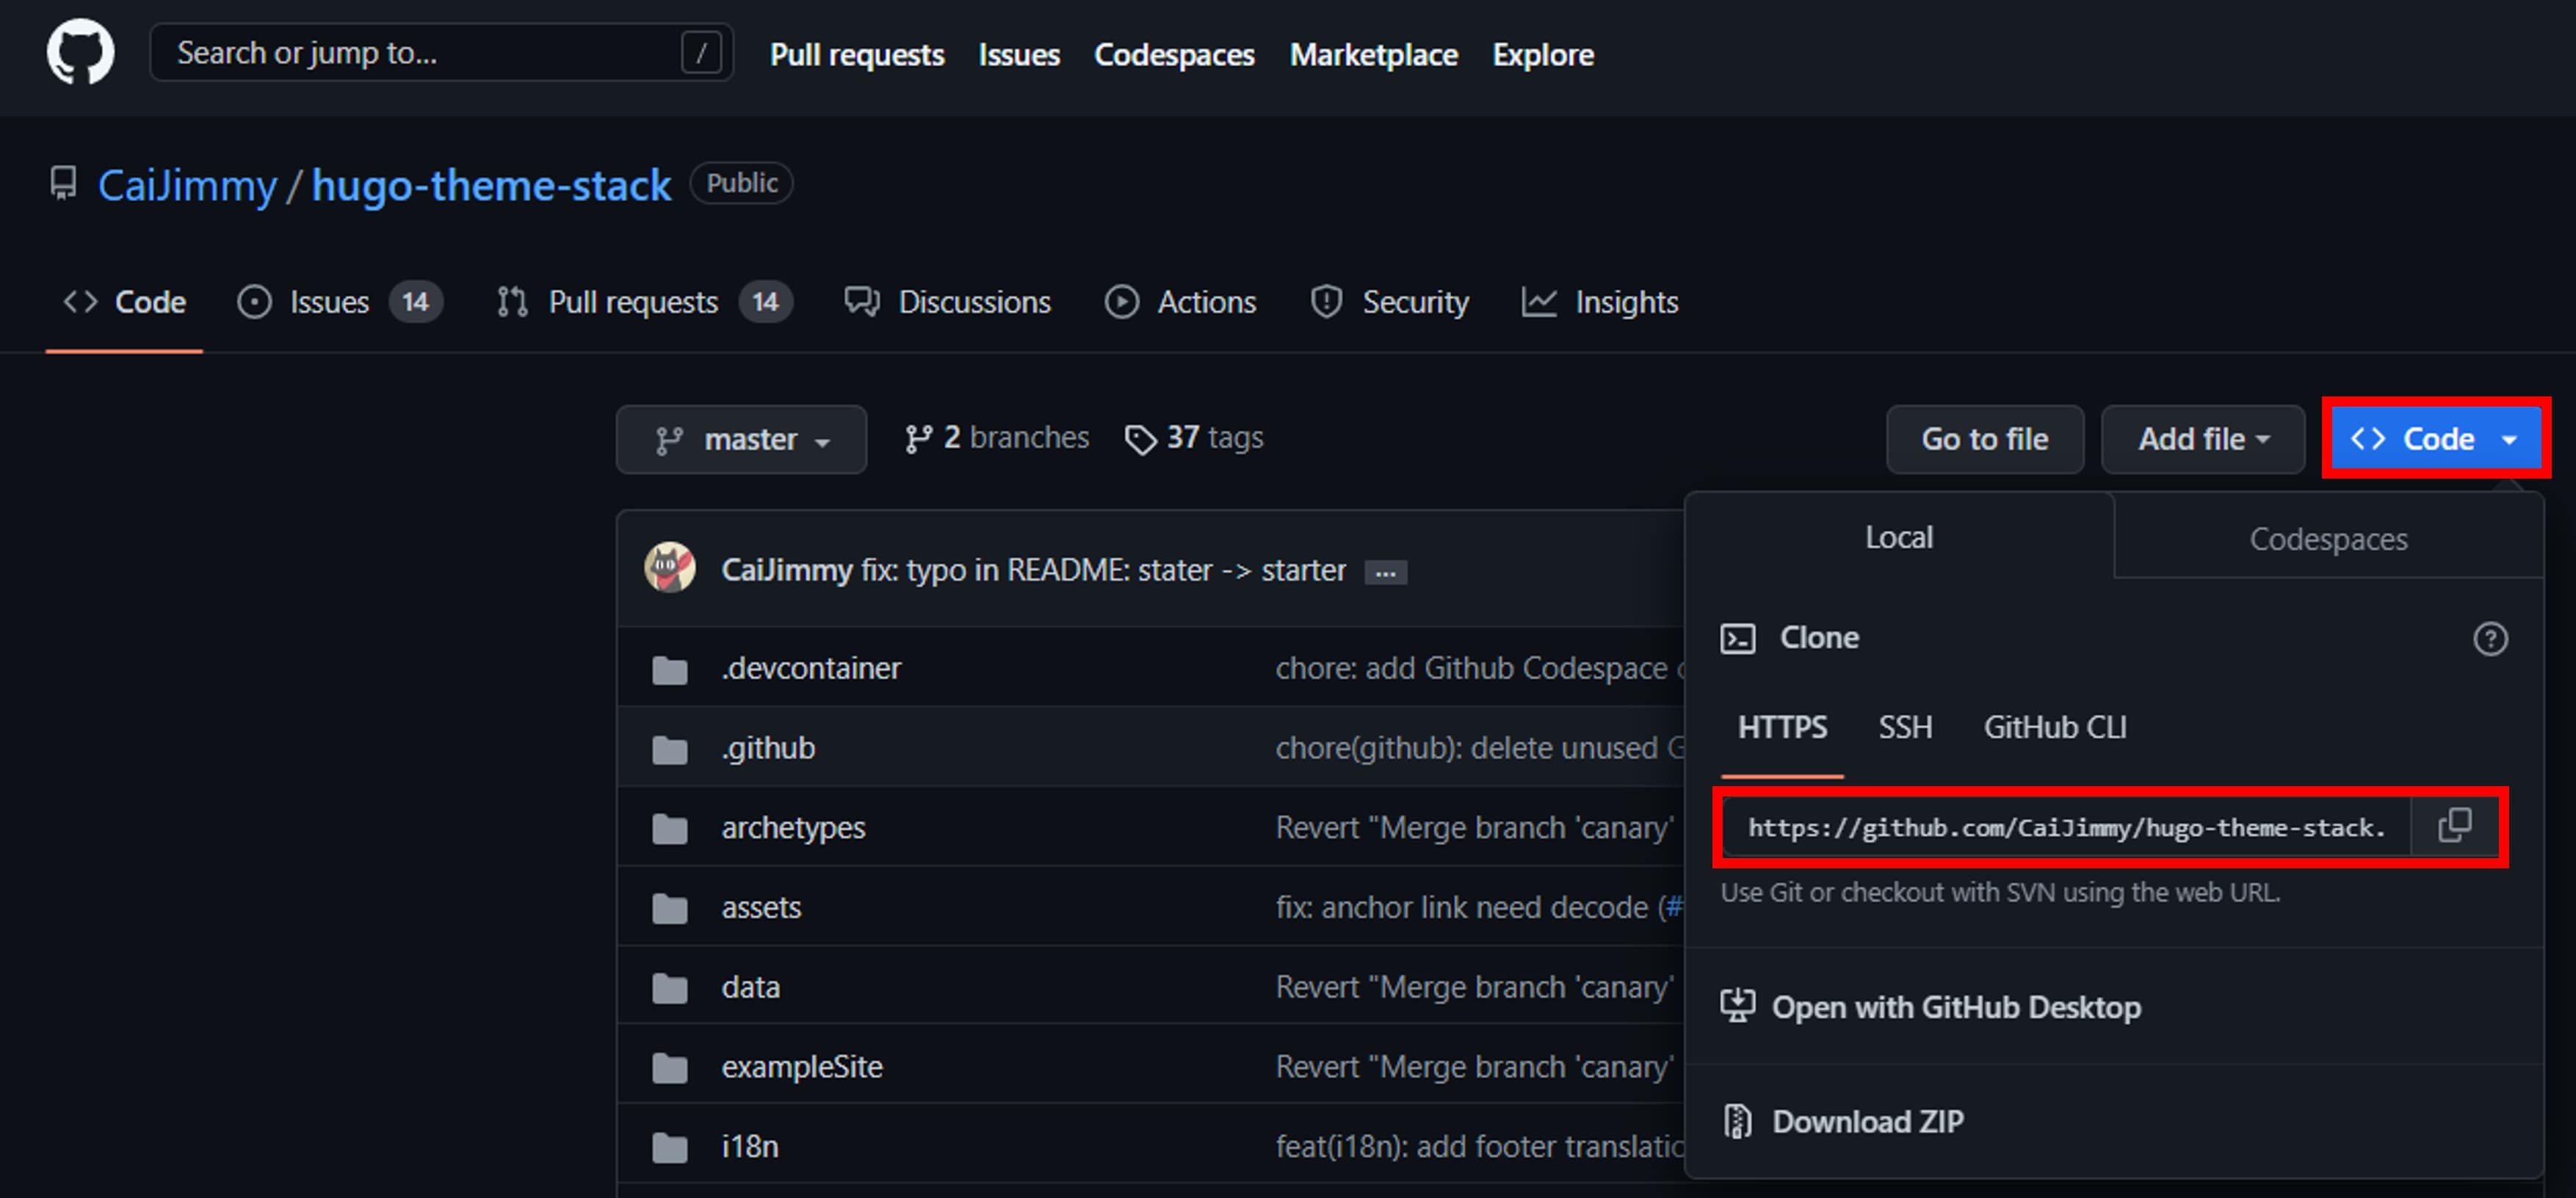Click the Issues tab circle-dot icon
Viewport: 2576px width, 1198px height.
(254, 302)
